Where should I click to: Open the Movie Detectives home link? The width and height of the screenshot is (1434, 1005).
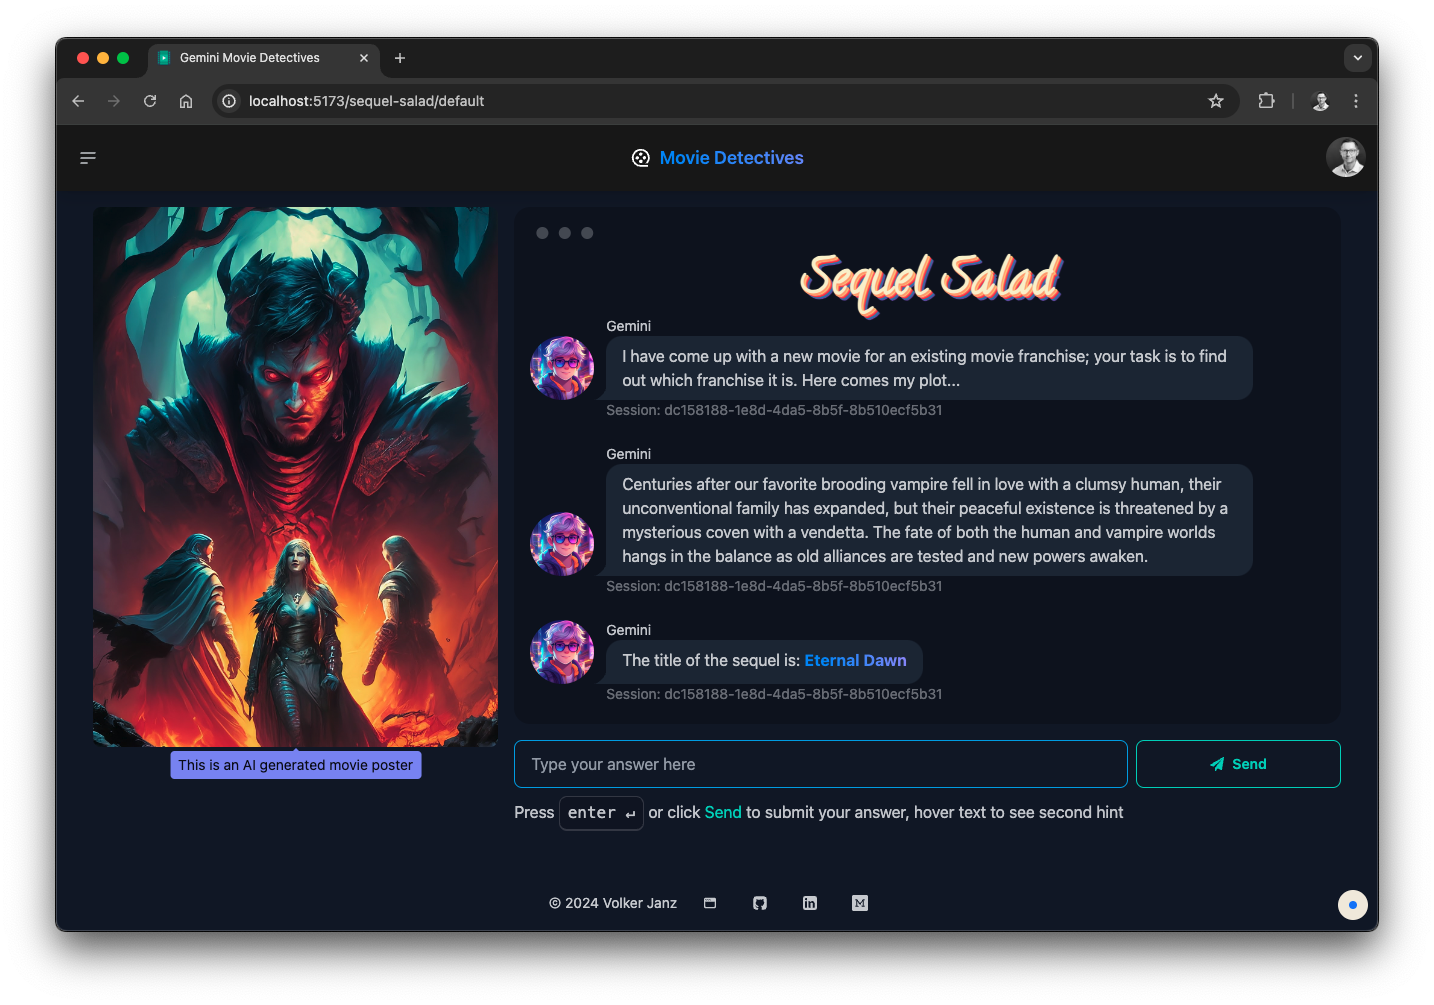[x=731, y=158]
